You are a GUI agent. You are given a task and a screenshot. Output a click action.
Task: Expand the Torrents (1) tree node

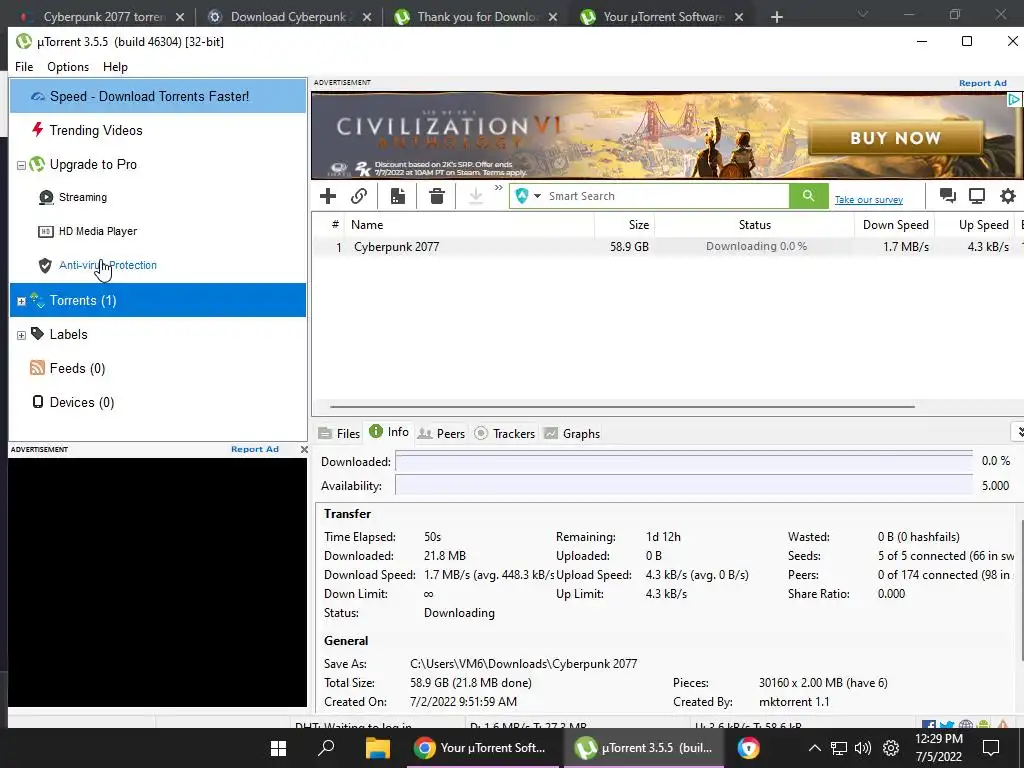click(21, 301)
